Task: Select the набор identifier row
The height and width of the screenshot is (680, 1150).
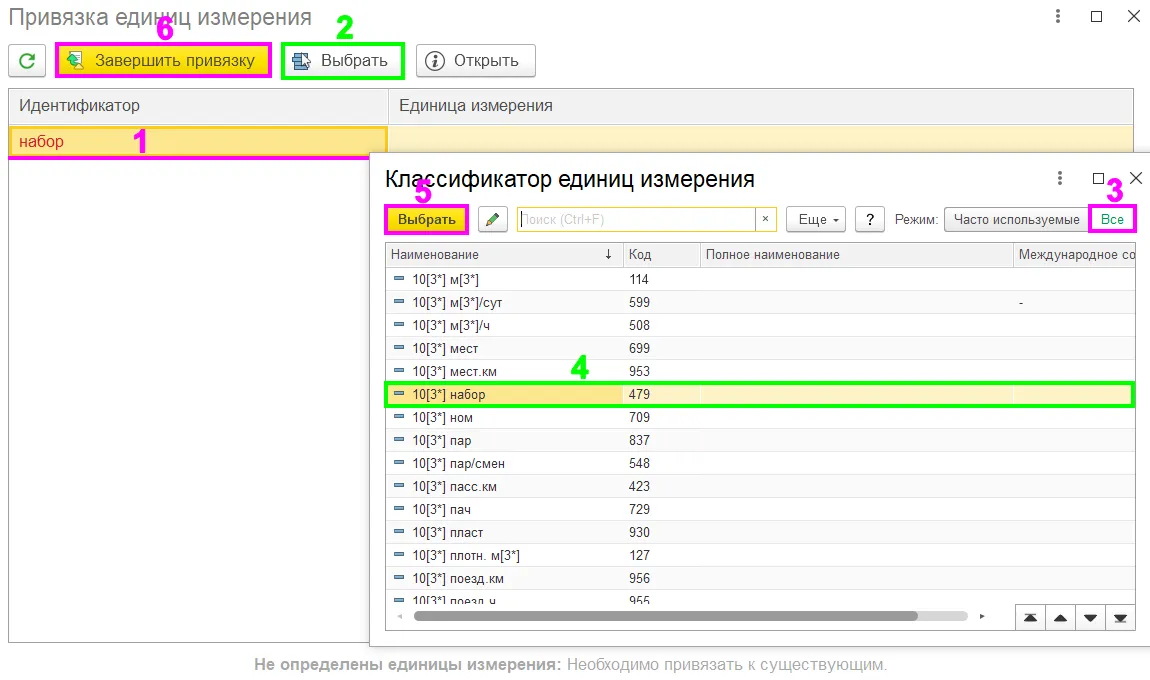Action: coord(198,142)
